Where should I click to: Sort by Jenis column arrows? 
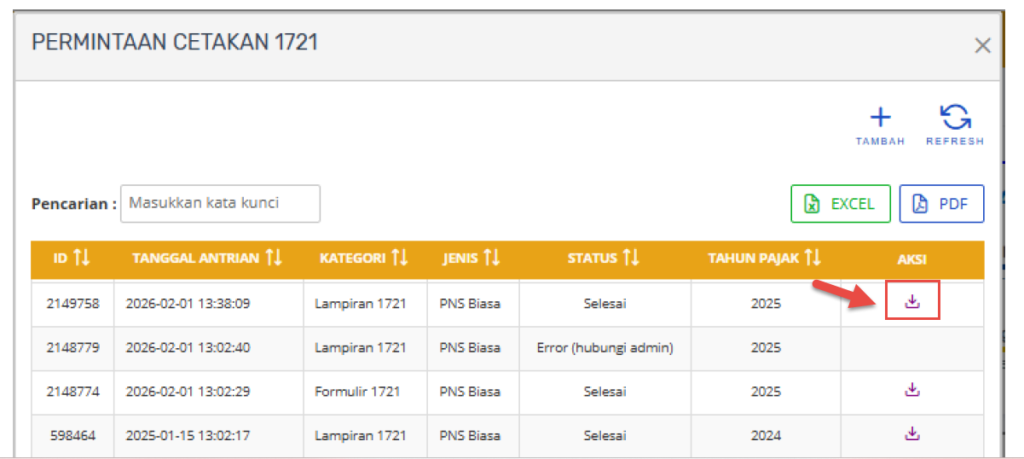click(491, 259)
